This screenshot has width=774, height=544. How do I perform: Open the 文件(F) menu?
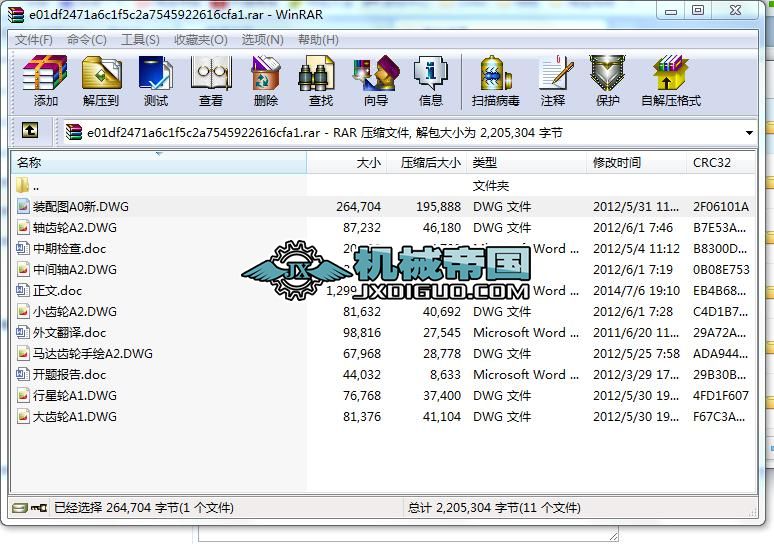(x=34, y=39)
